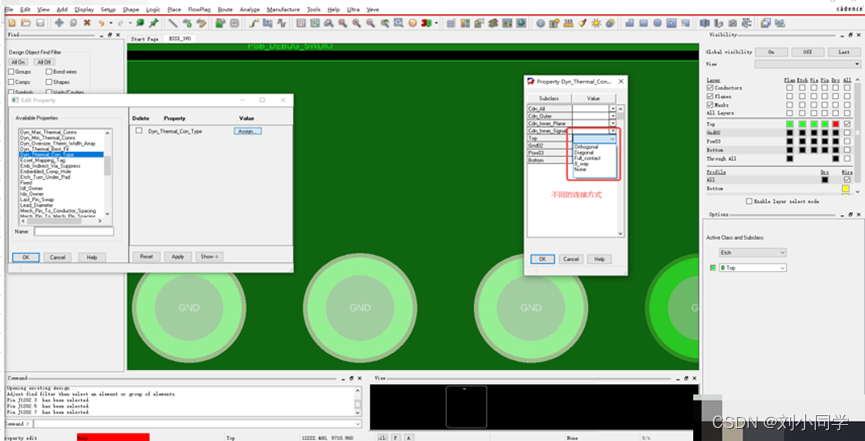Screen dimensions: 865x441
Task: Click the red X Delete toolbar icon
Action: [x=87, y=23]
